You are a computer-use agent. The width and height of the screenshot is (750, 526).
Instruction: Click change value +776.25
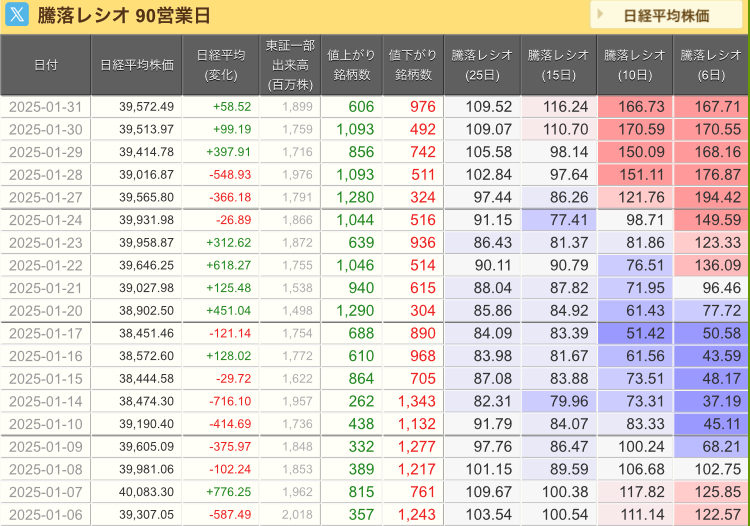[x=229, y=492]
